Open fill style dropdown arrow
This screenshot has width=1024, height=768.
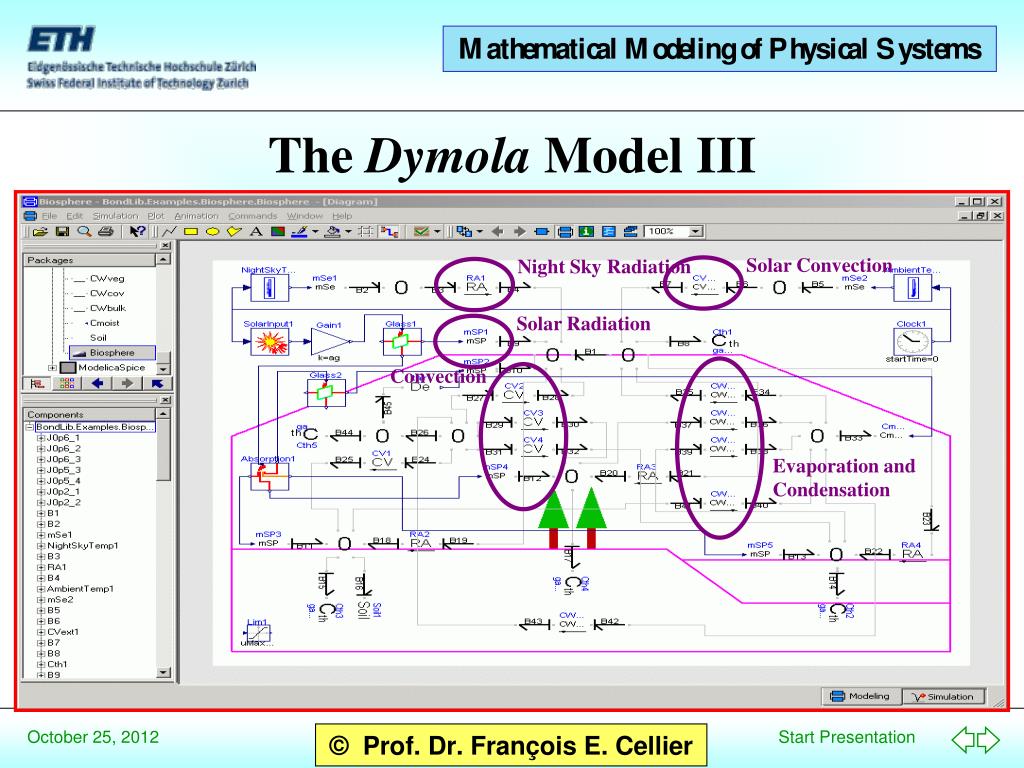[x=348, y=231]
